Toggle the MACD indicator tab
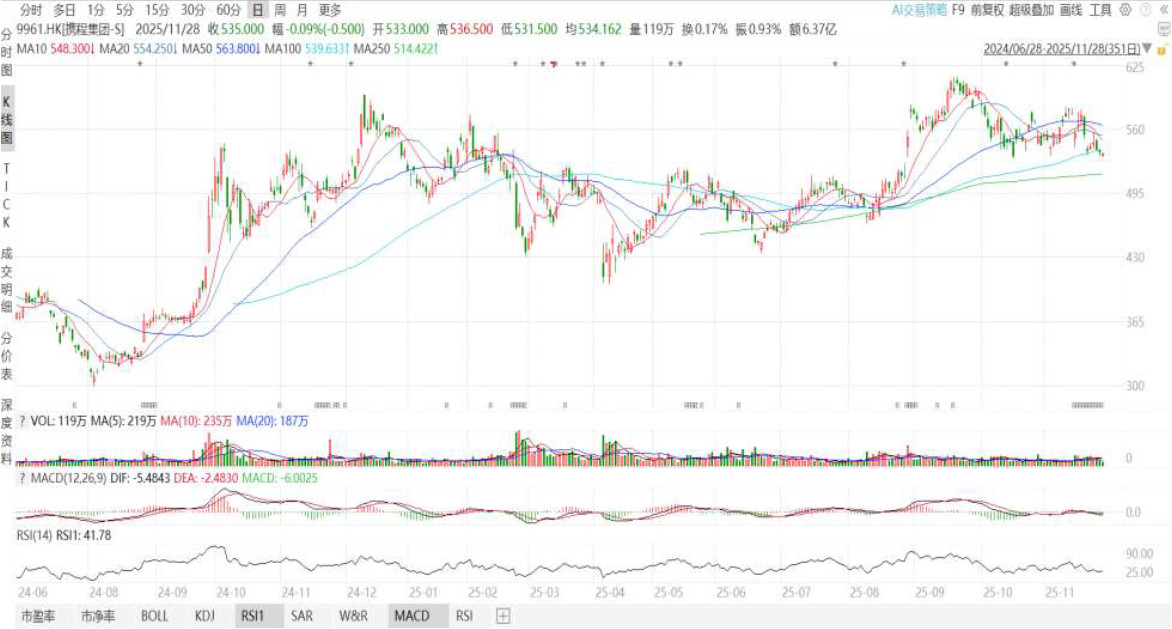The height and width of the screenshot is (629, 1172). [x=411, y=615]
